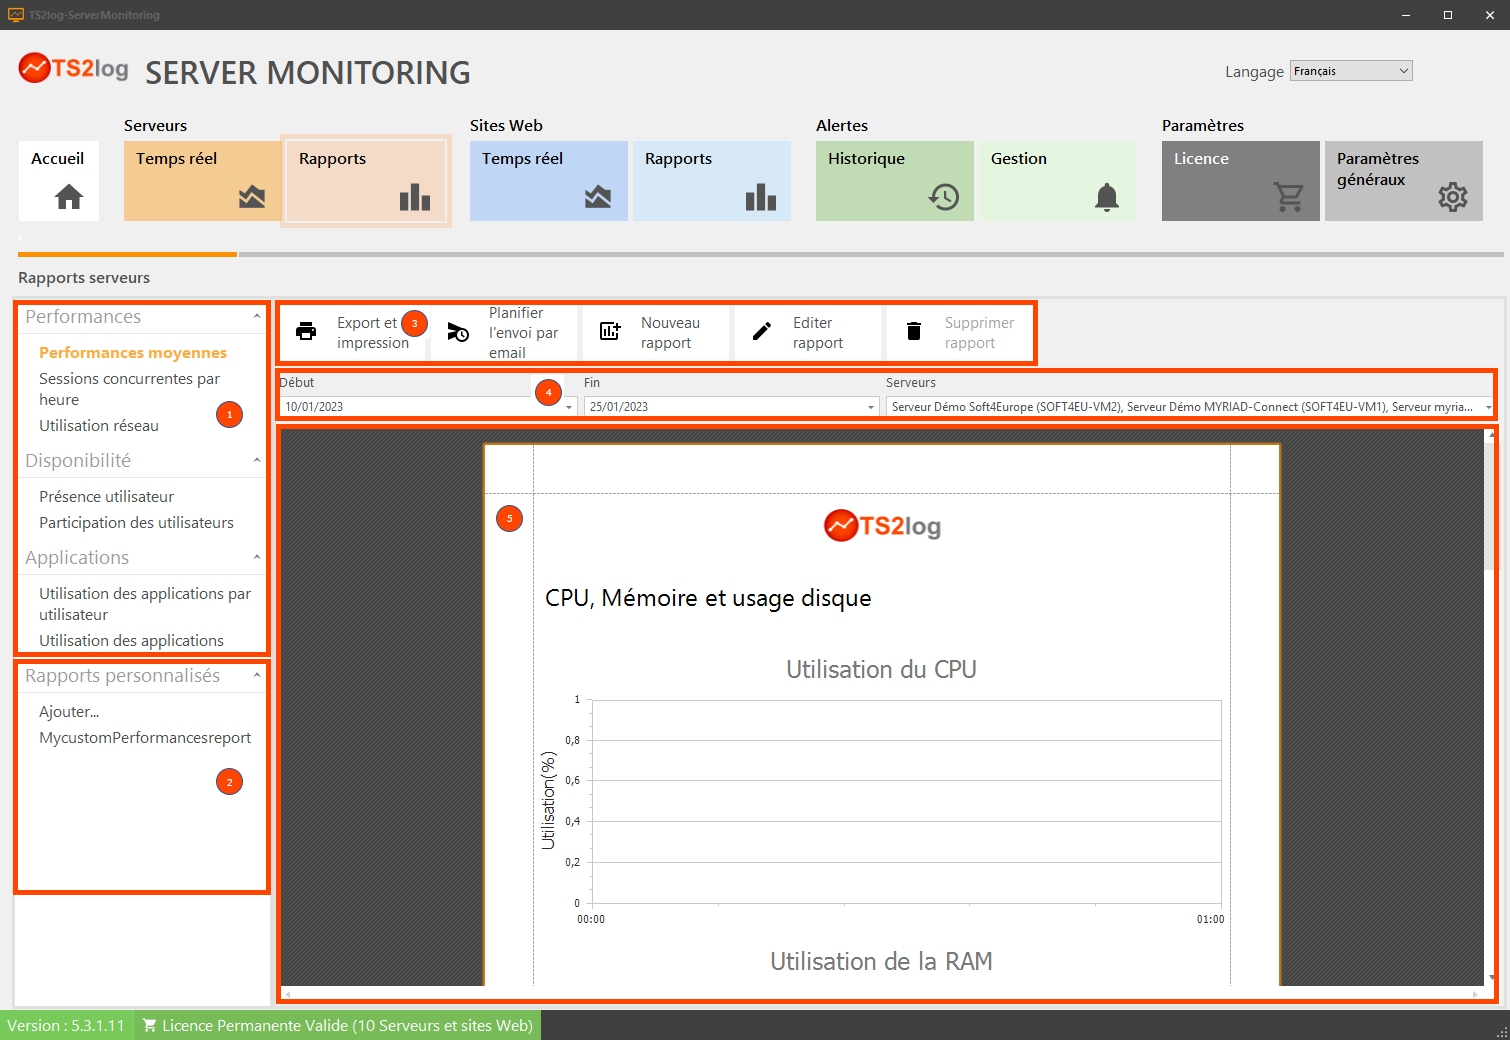Image resolution: width=1510 pixels, height=1040 pixels.
Task: Click the trash icon for Supprimer rapport
Action: pyautogui.click(x=914, y=331)
